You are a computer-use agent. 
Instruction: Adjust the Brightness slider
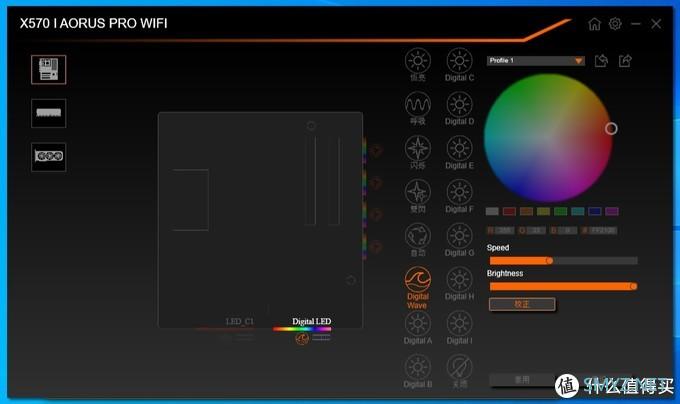coord(563,287)
